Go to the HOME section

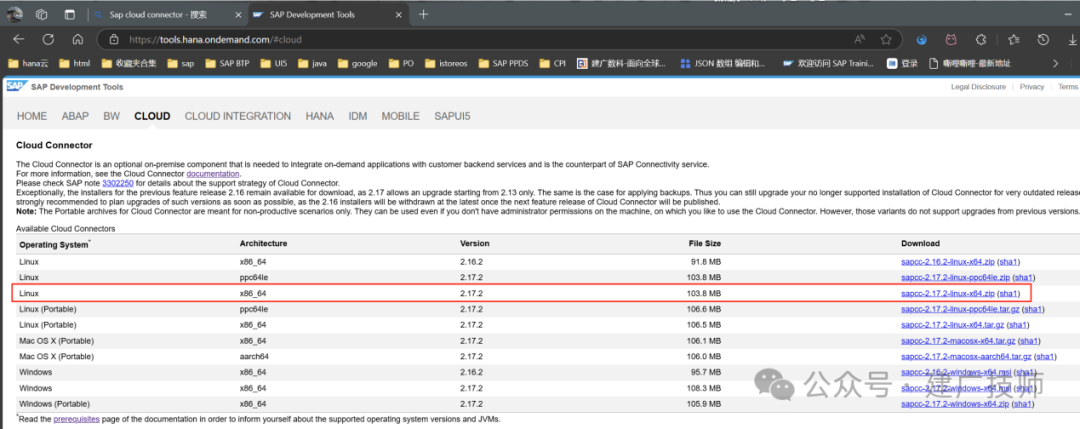(32, 116)
